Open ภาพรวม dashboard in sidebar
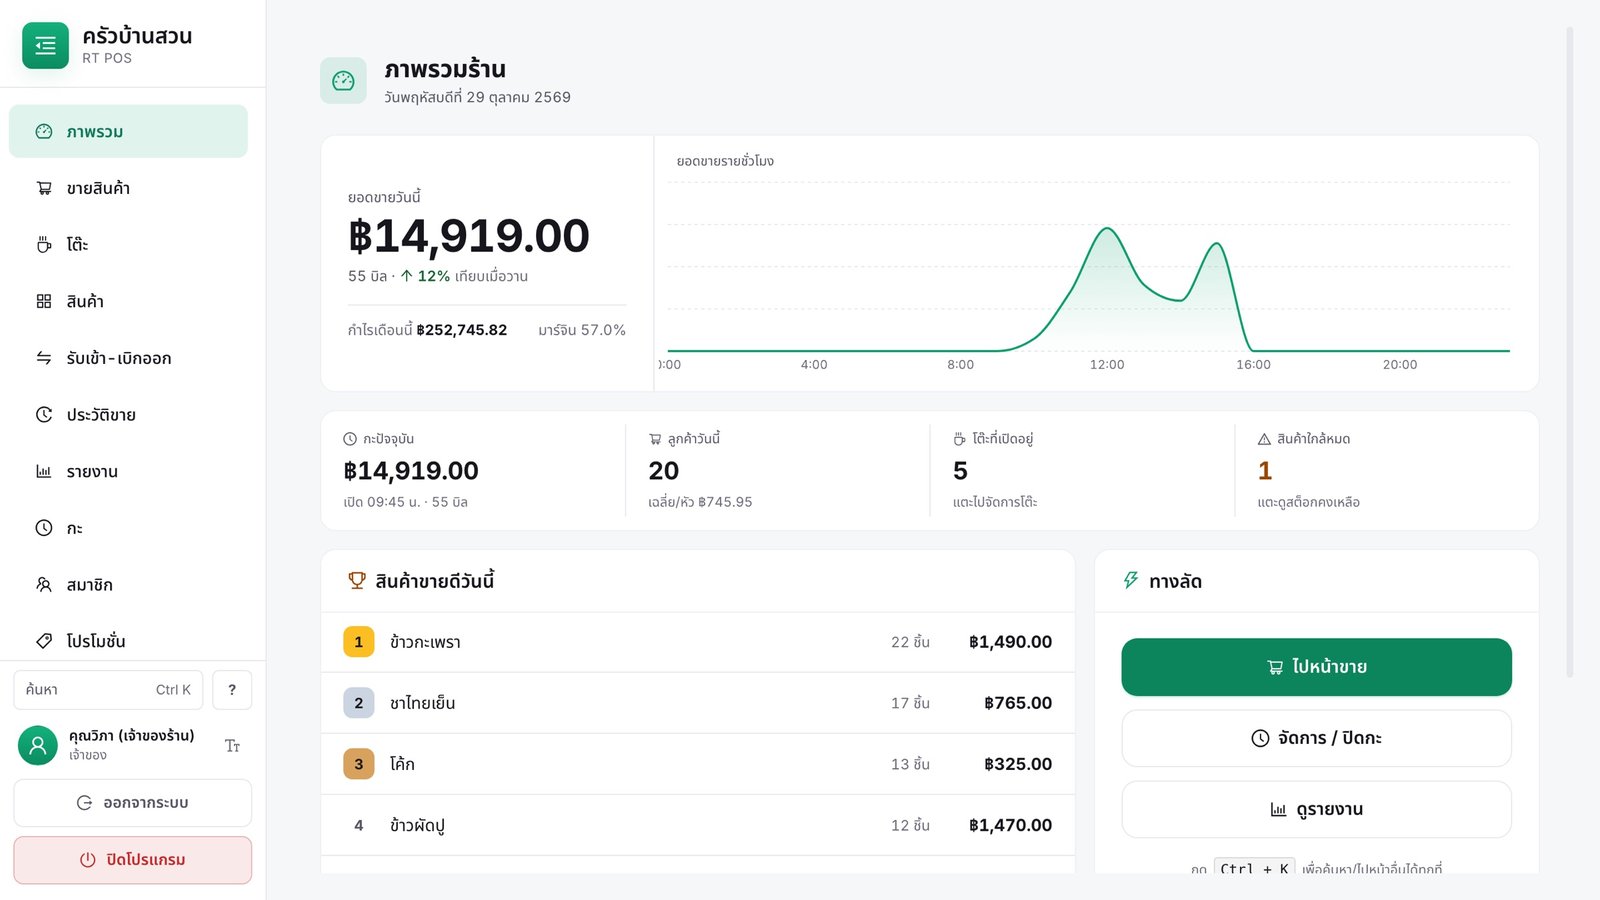The width and height of the screenshot is (1600, 900). (128, 131)
